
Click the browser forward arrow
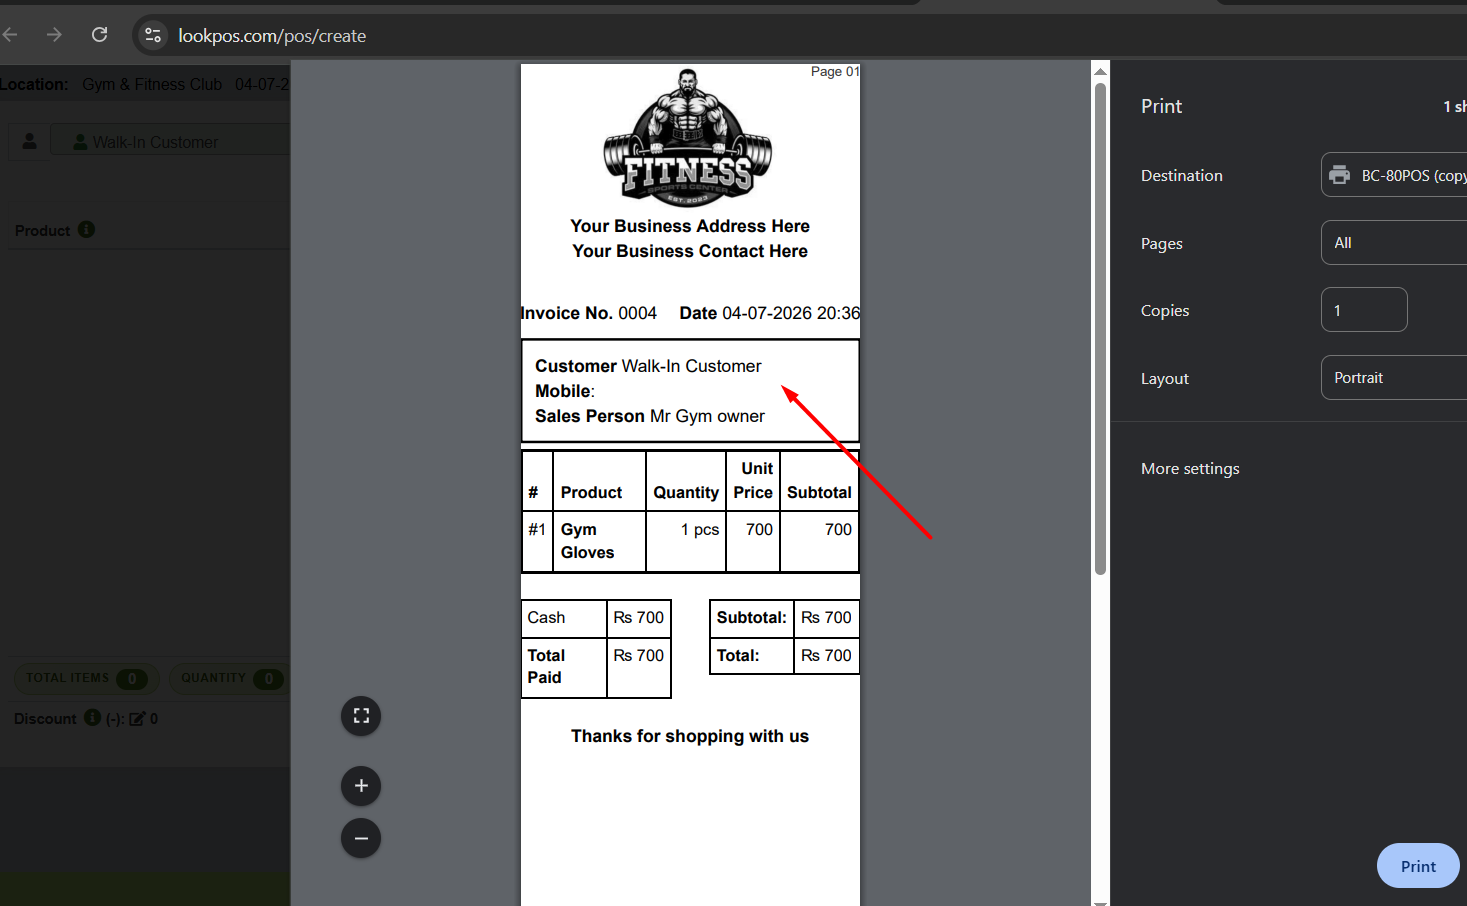54,35
